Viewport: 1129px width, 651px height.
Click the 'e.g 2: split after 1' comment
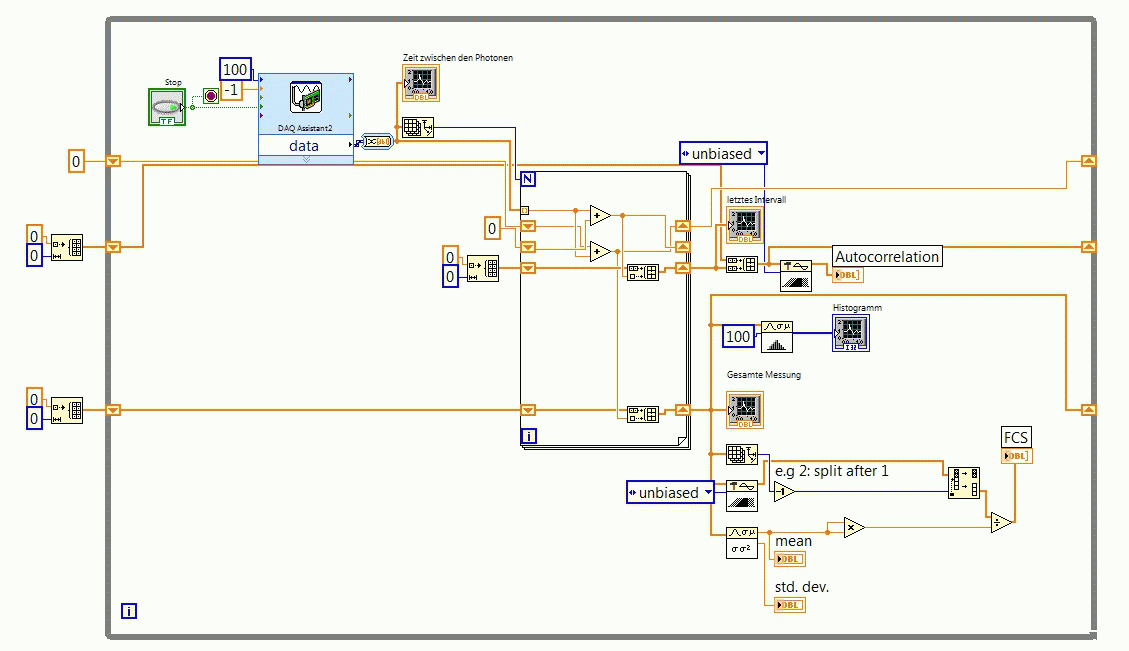point(832,471)
